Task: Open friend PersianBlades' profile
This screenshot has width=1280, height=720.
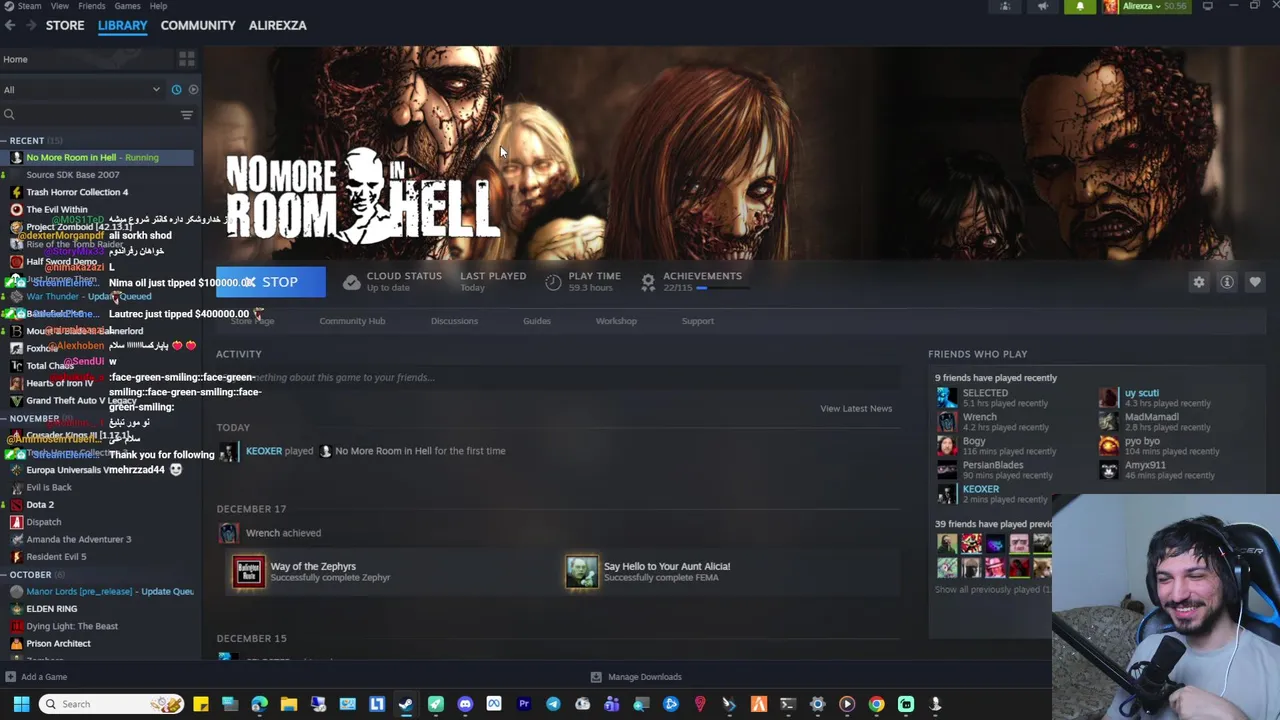Action: [992, 465]
